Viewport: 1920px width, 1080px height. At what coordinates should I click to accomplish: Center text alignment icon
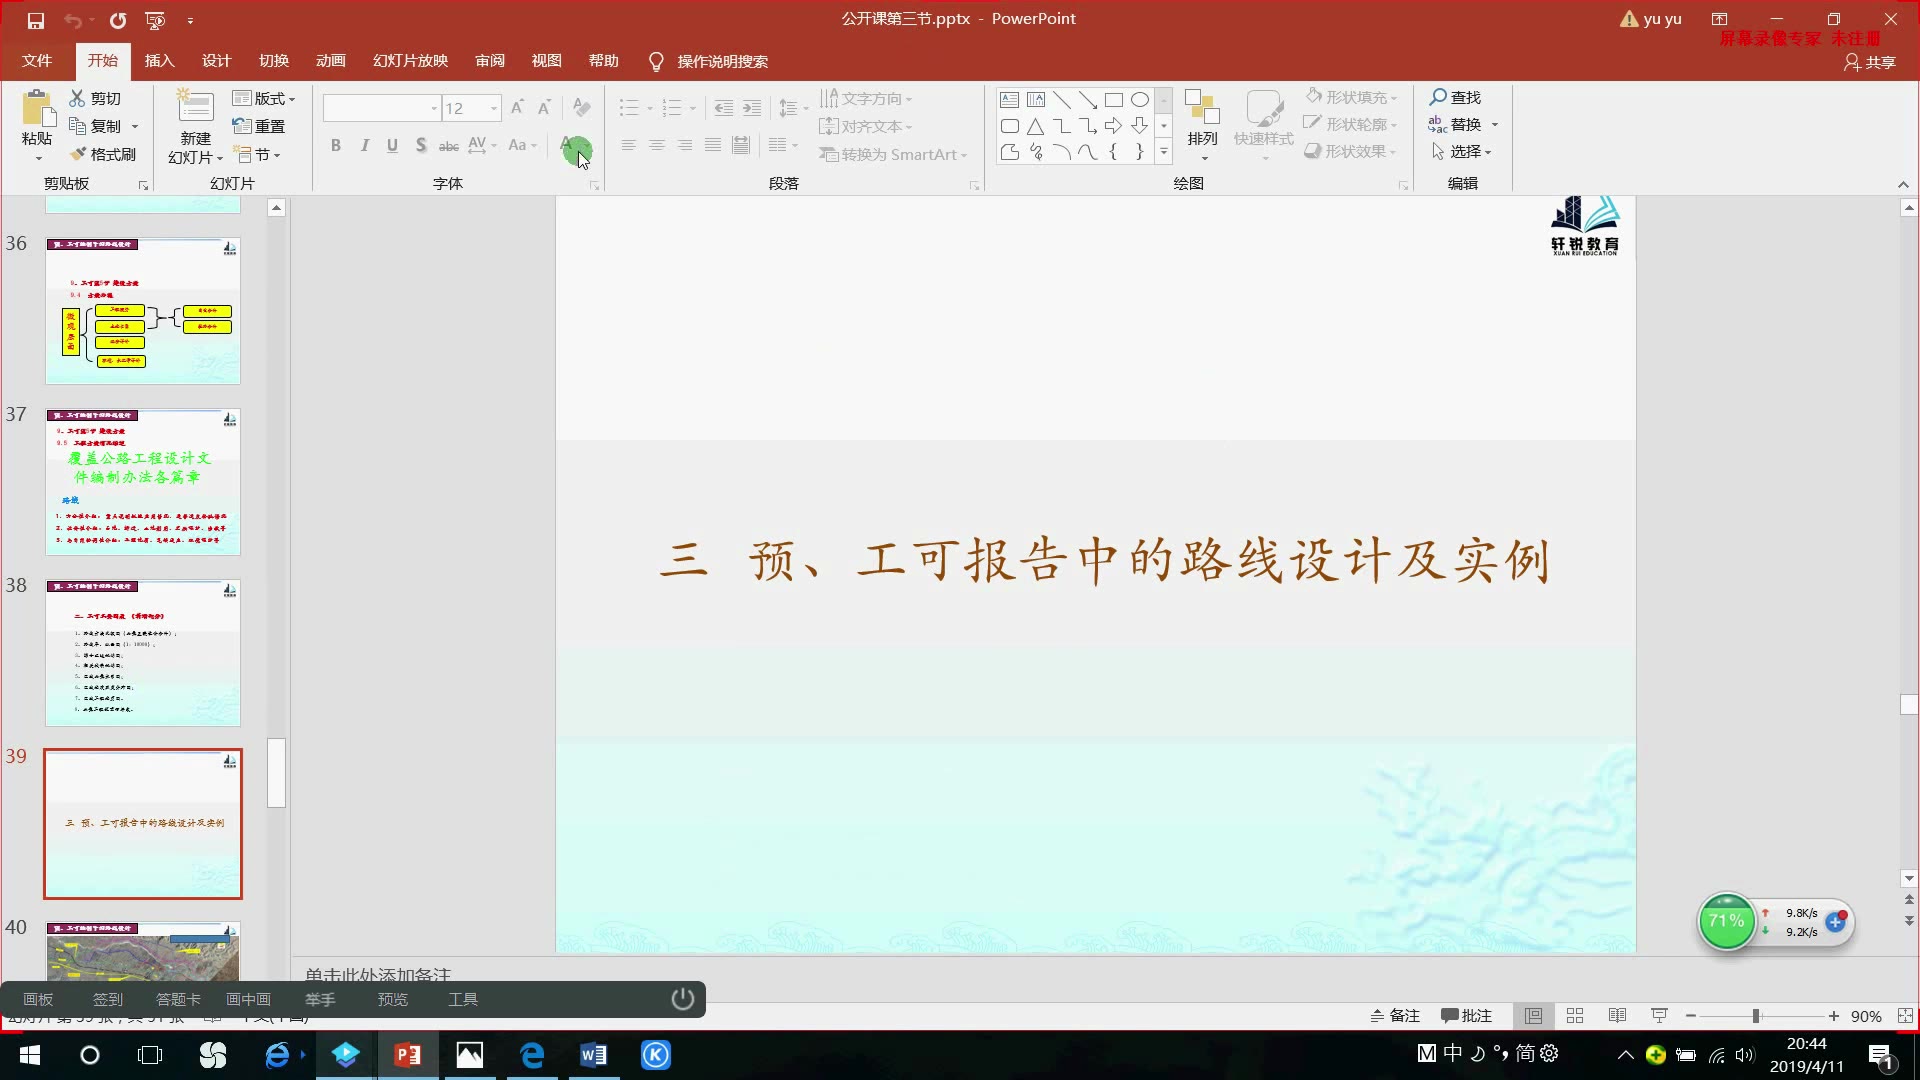656,145
